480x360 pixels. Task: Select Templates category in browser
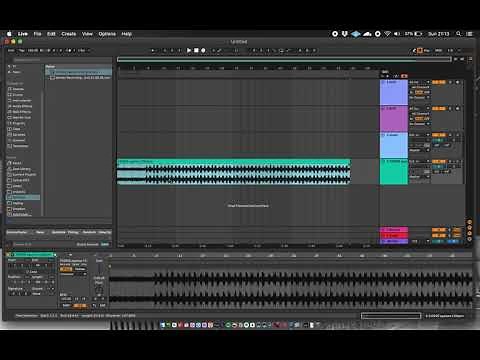(18, 146)
